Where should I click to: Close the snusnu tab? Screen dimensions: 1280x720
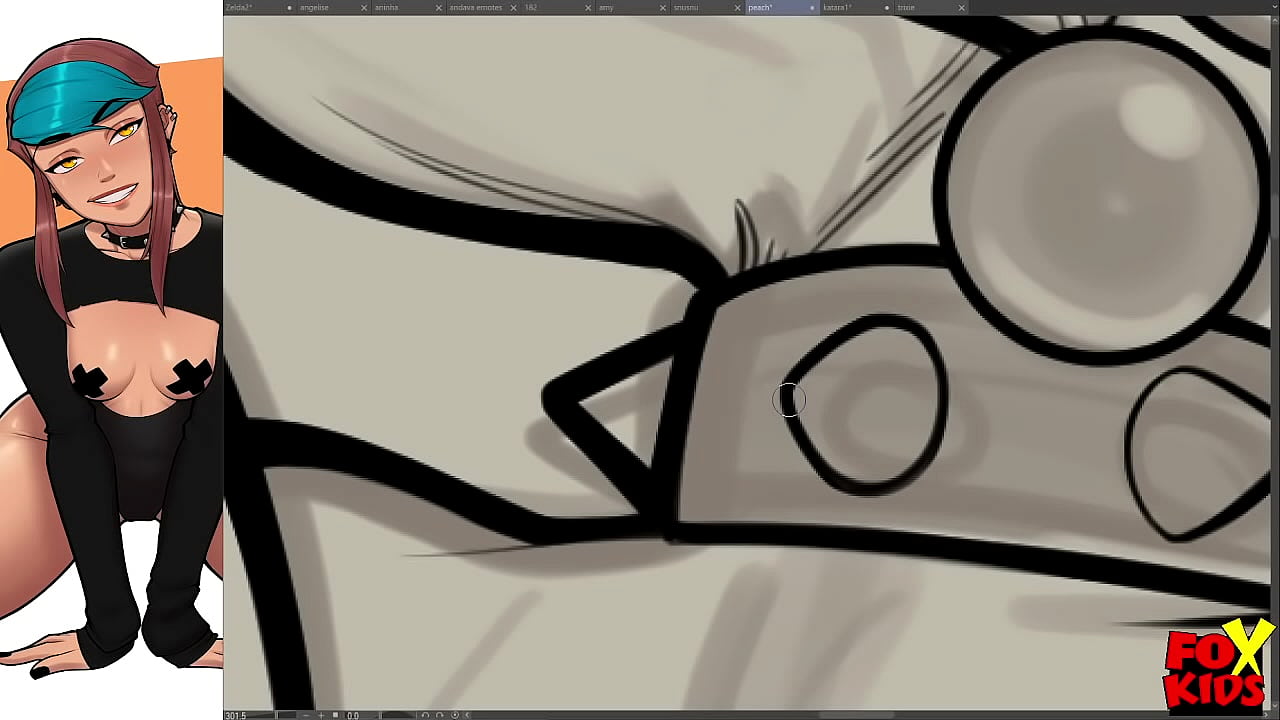pyautogui.click(x=738, y=8)
